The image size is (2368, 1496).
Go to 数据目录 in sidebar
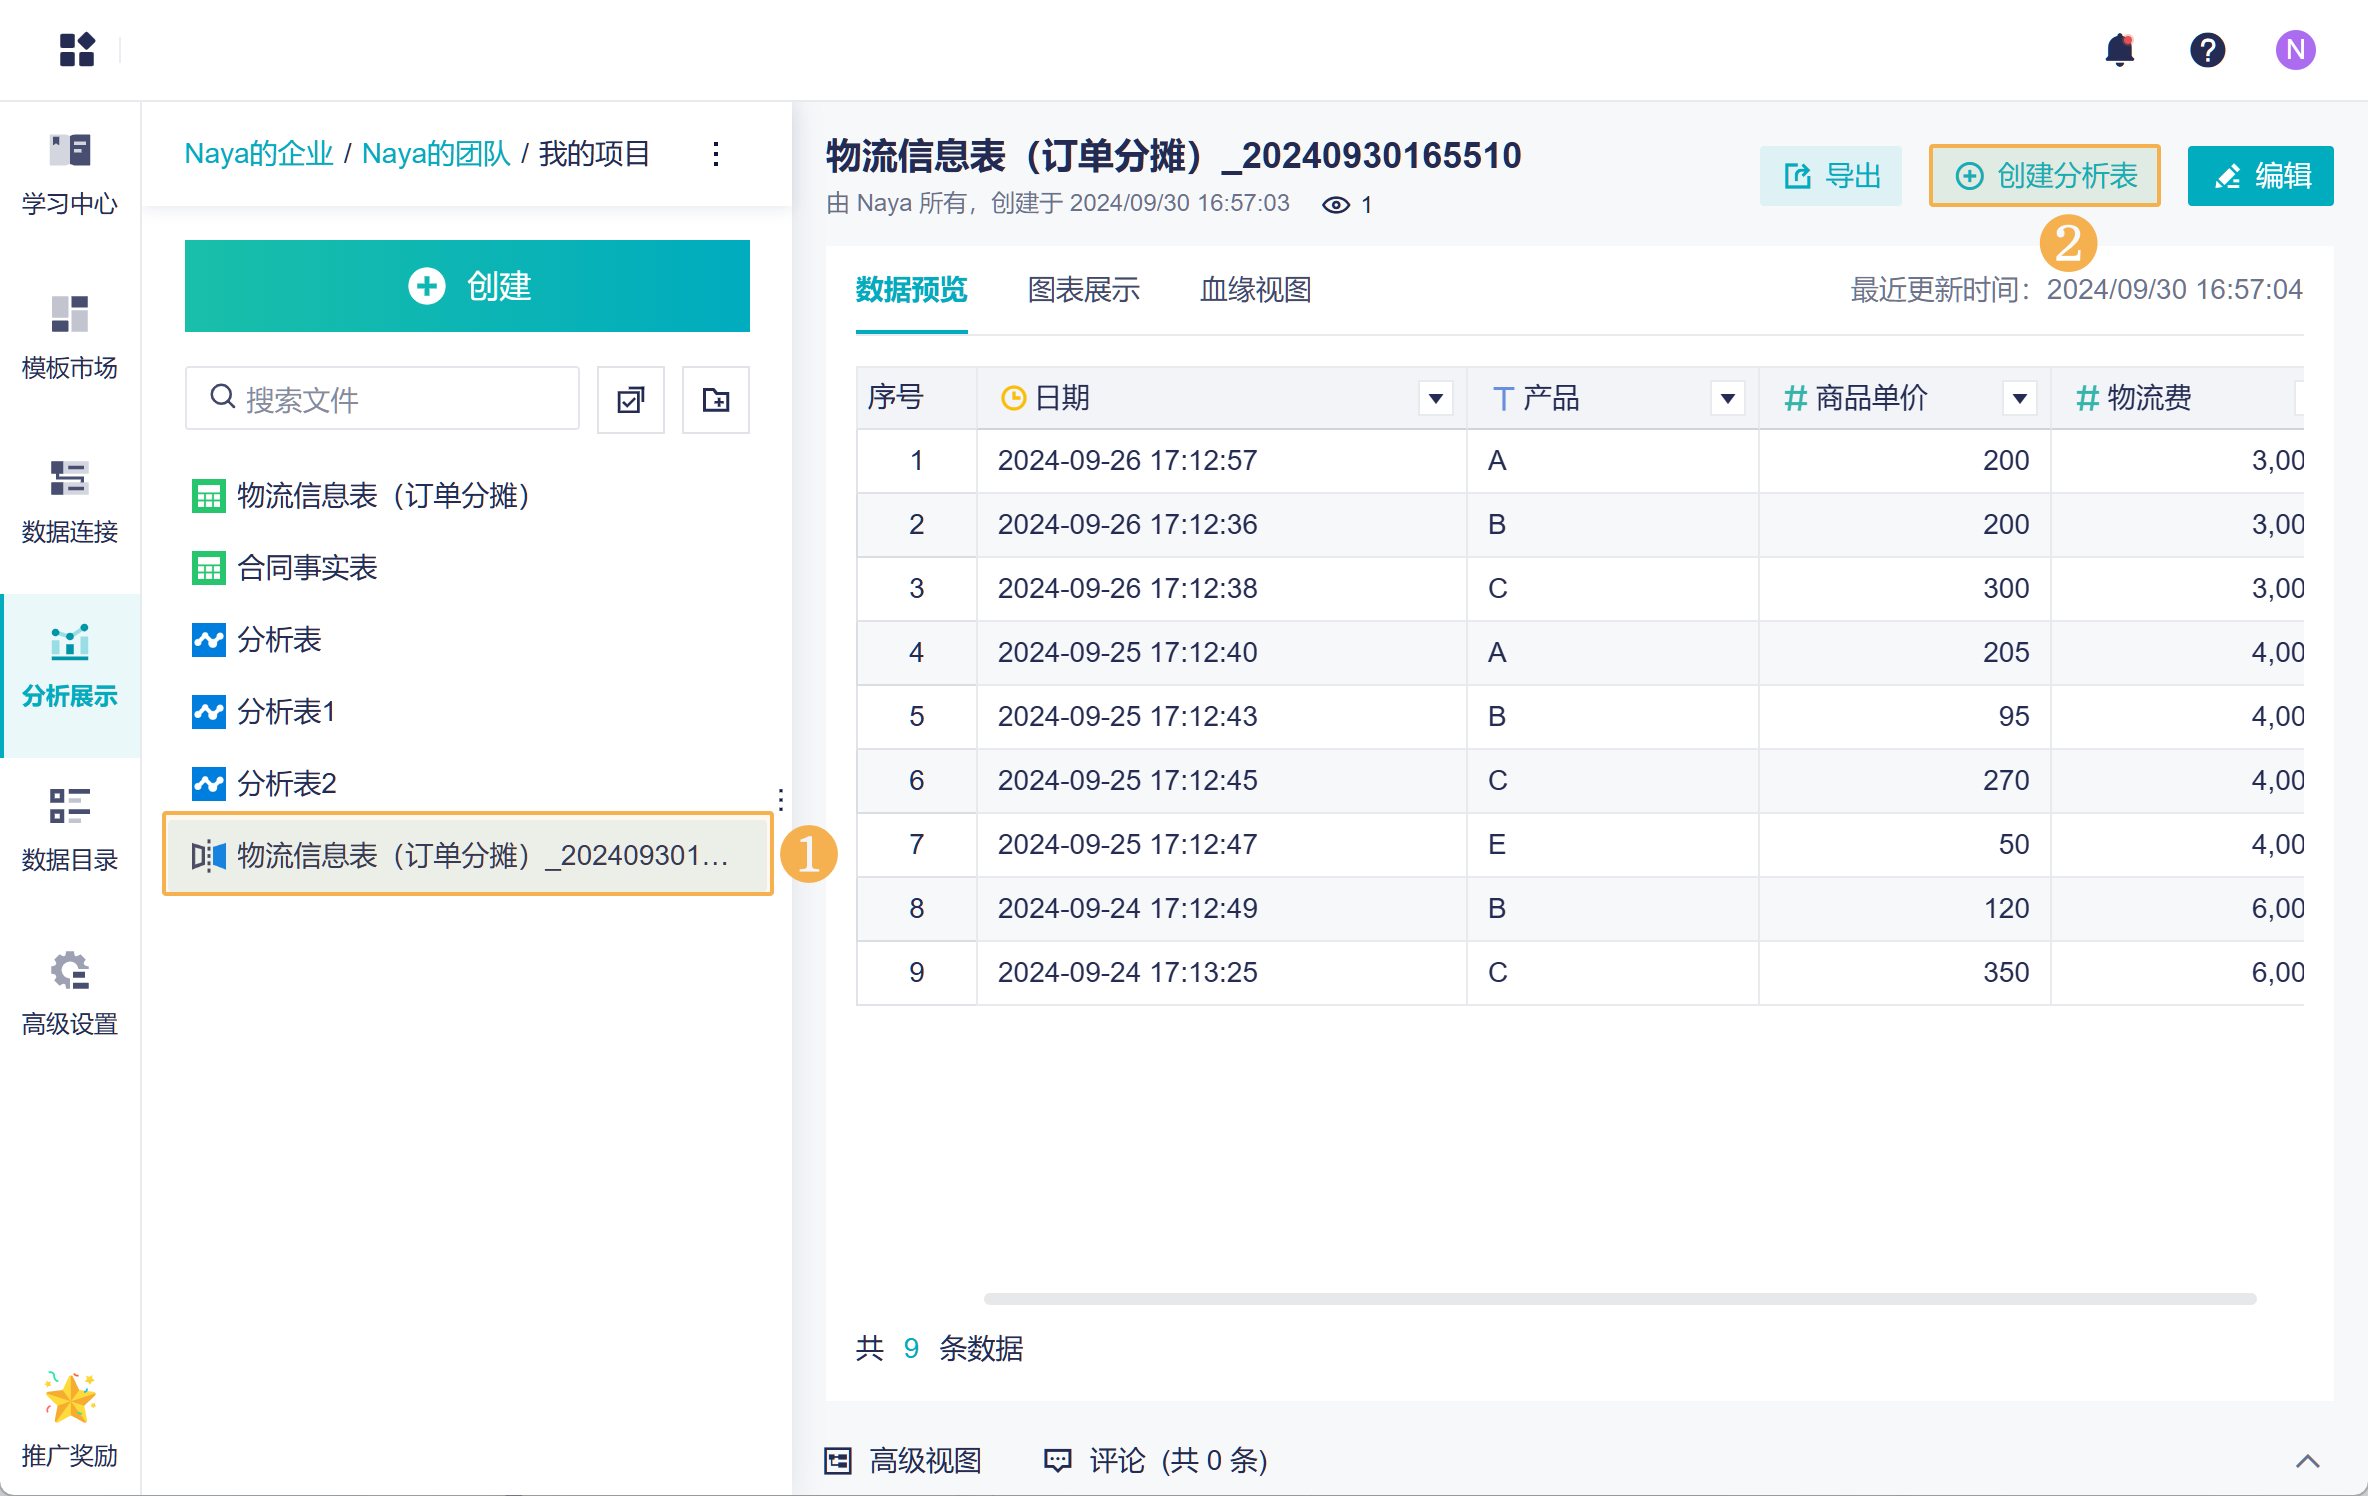[70, 830]
